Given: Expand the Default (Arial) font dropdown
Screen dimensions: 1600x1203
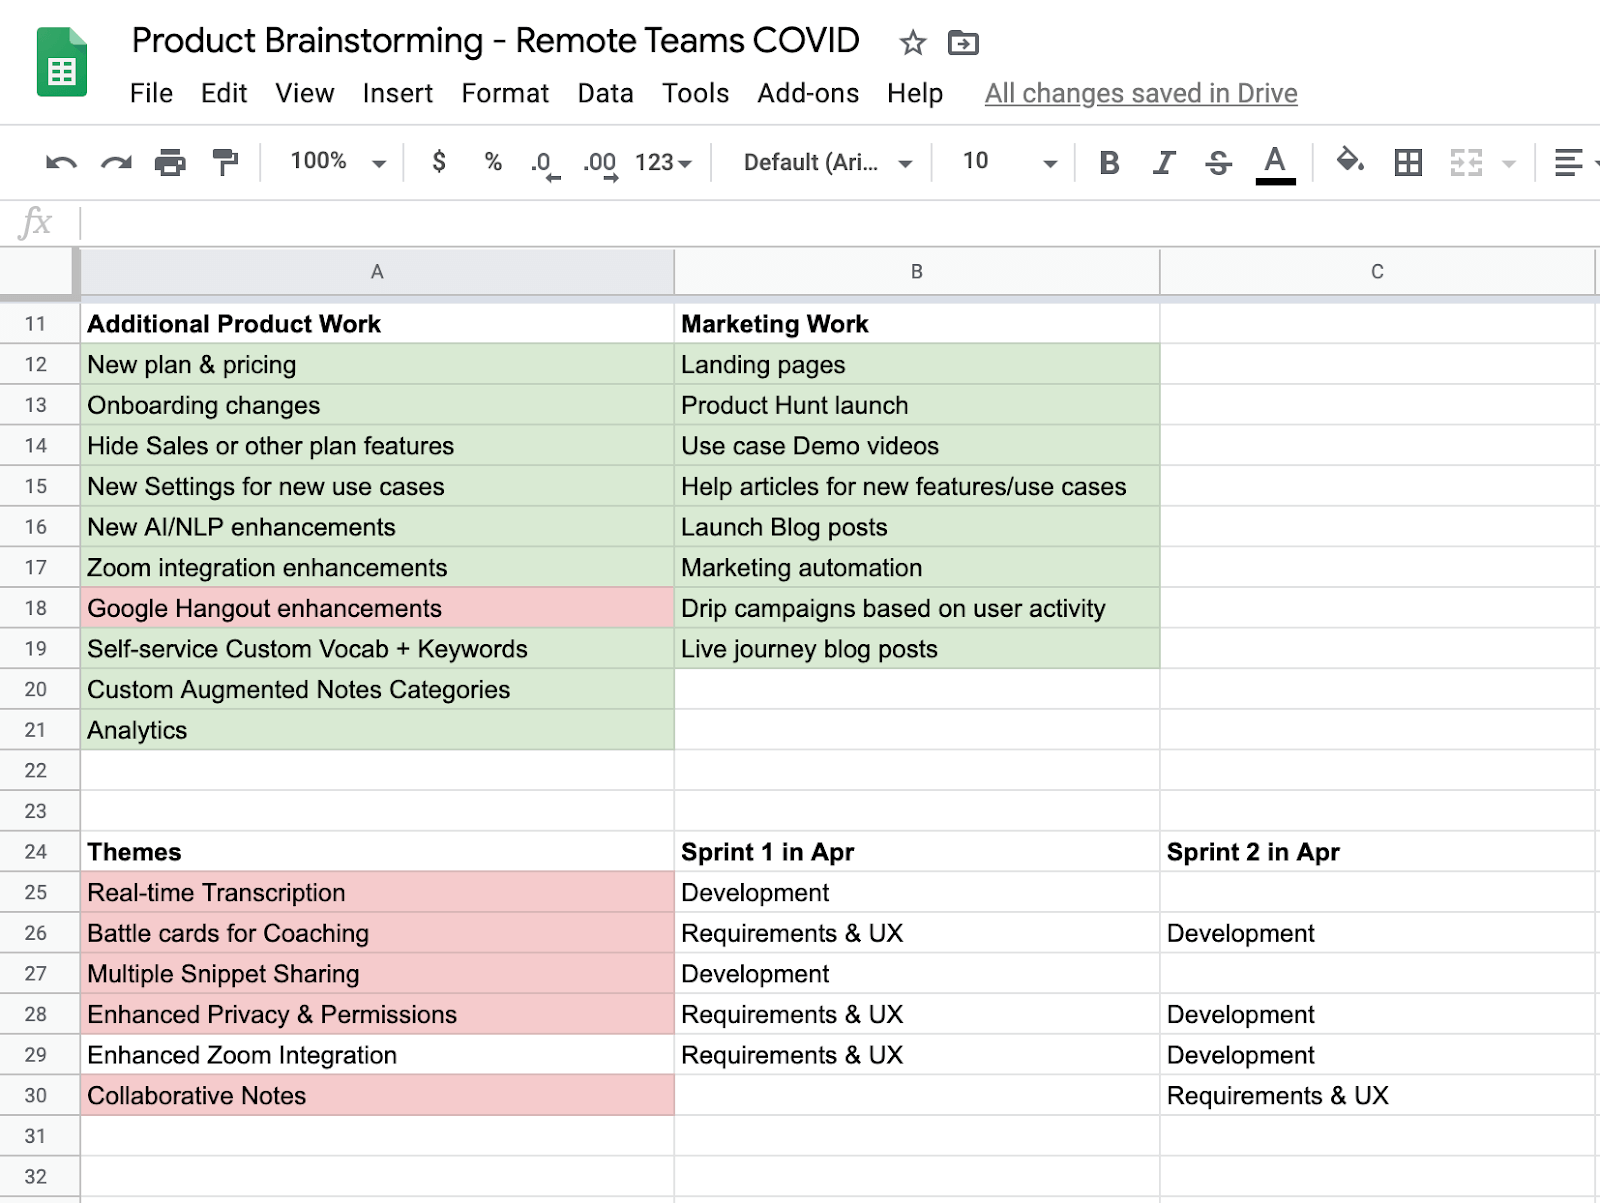Looking at the screenshot, I should [x=827, y=162].
